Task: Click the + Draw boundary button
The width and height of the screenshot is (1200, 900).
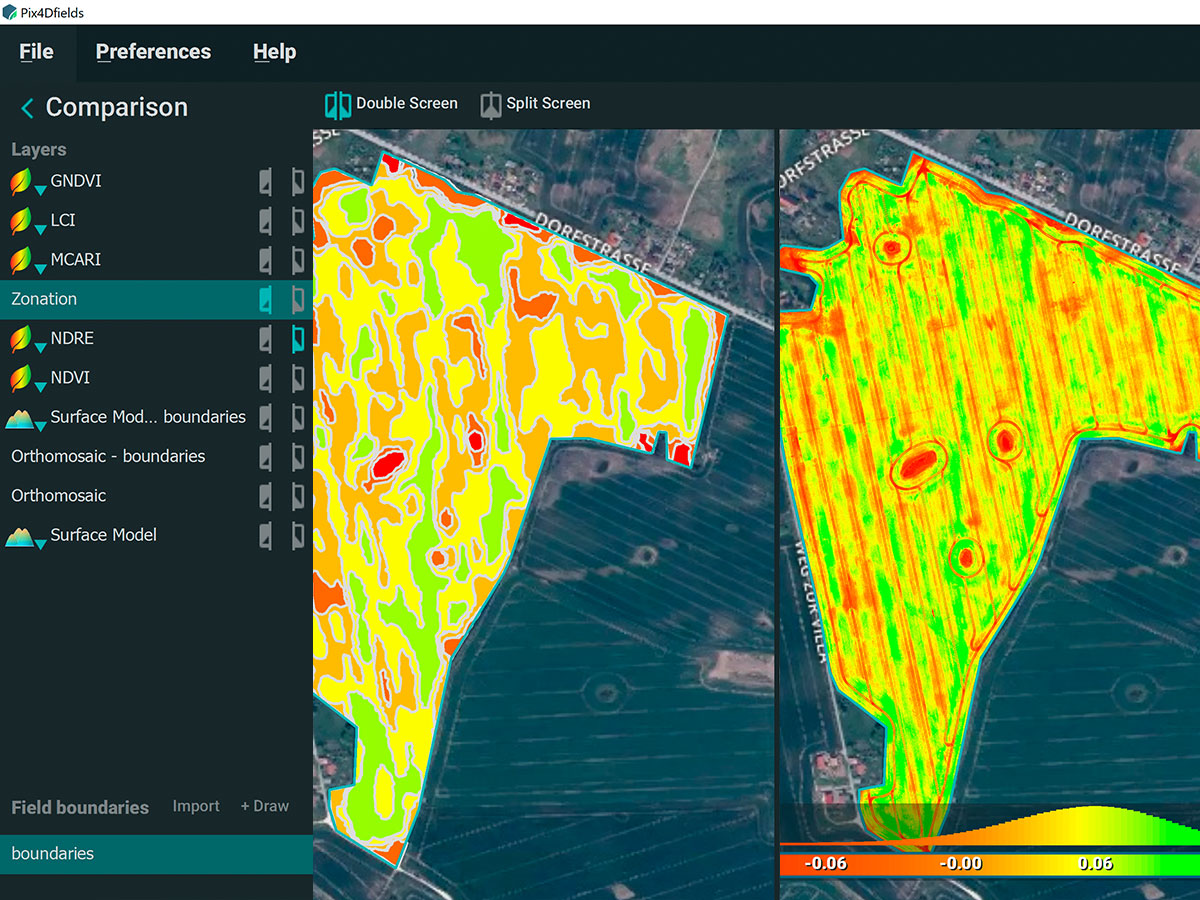Action: click(x=264, y=806)
